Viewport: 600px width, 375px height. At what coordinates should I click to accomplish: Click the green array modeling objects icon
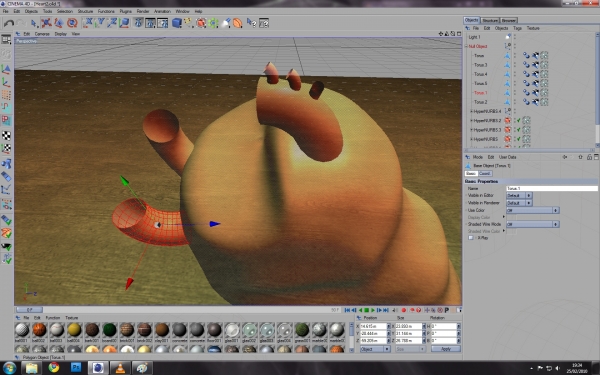[x=213, y=23]
